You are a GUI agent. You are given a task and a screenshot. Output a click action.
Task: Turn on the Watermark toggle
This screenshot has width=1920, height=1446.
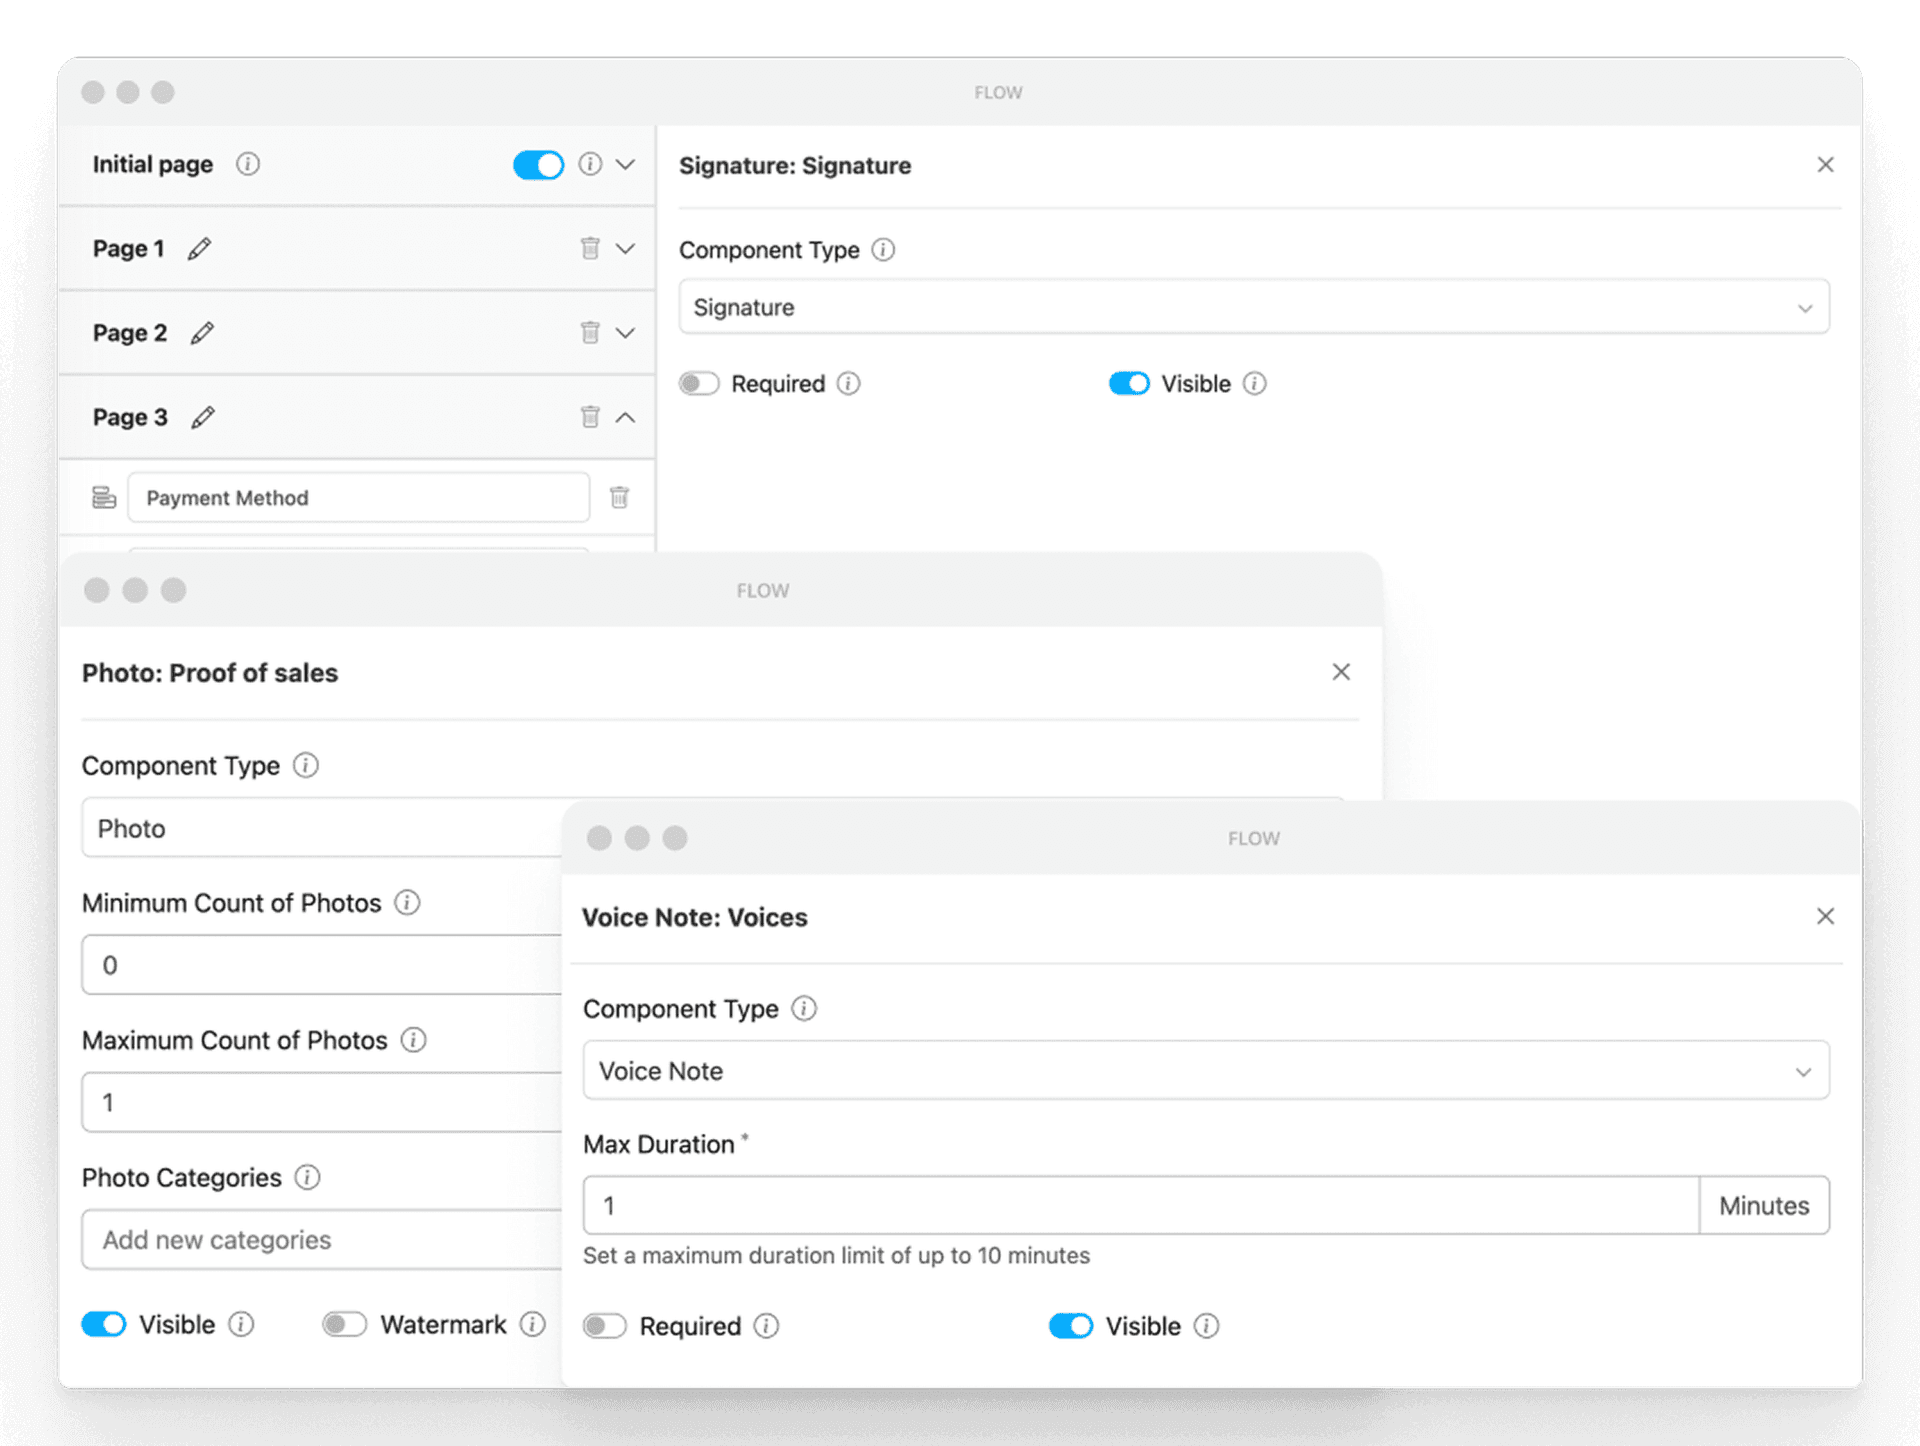345,1325
